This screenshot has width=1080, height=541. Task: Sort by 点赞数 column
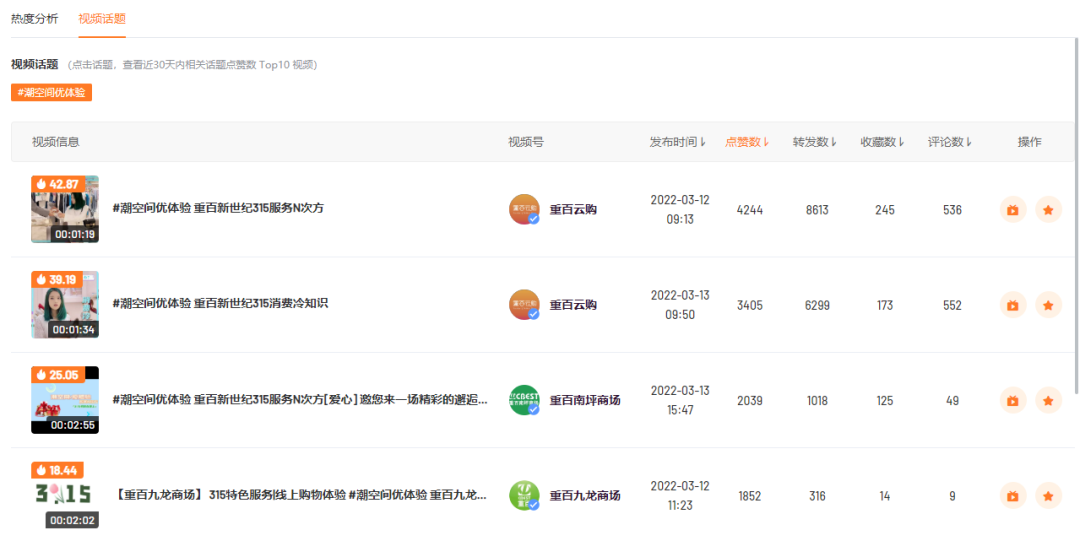click(747, 142)
